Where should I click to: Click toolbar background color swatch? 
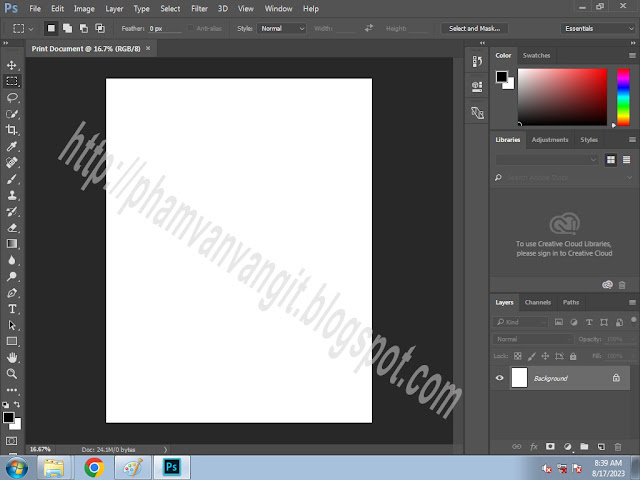(16, 424)
